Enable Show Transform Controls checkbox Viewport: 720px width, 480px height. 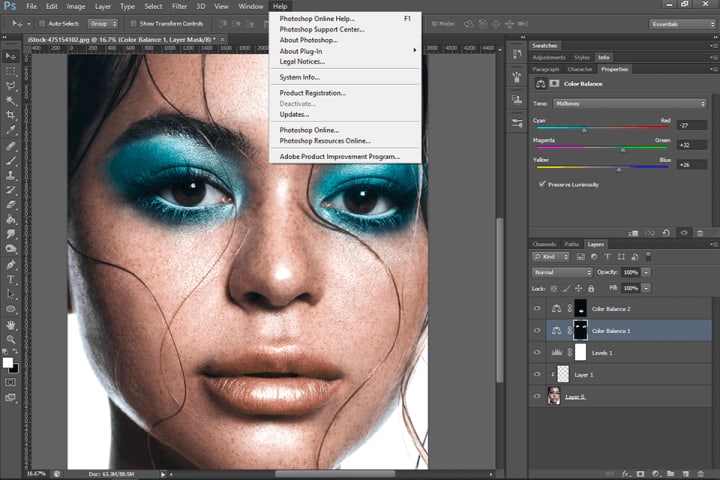(133, 23)
